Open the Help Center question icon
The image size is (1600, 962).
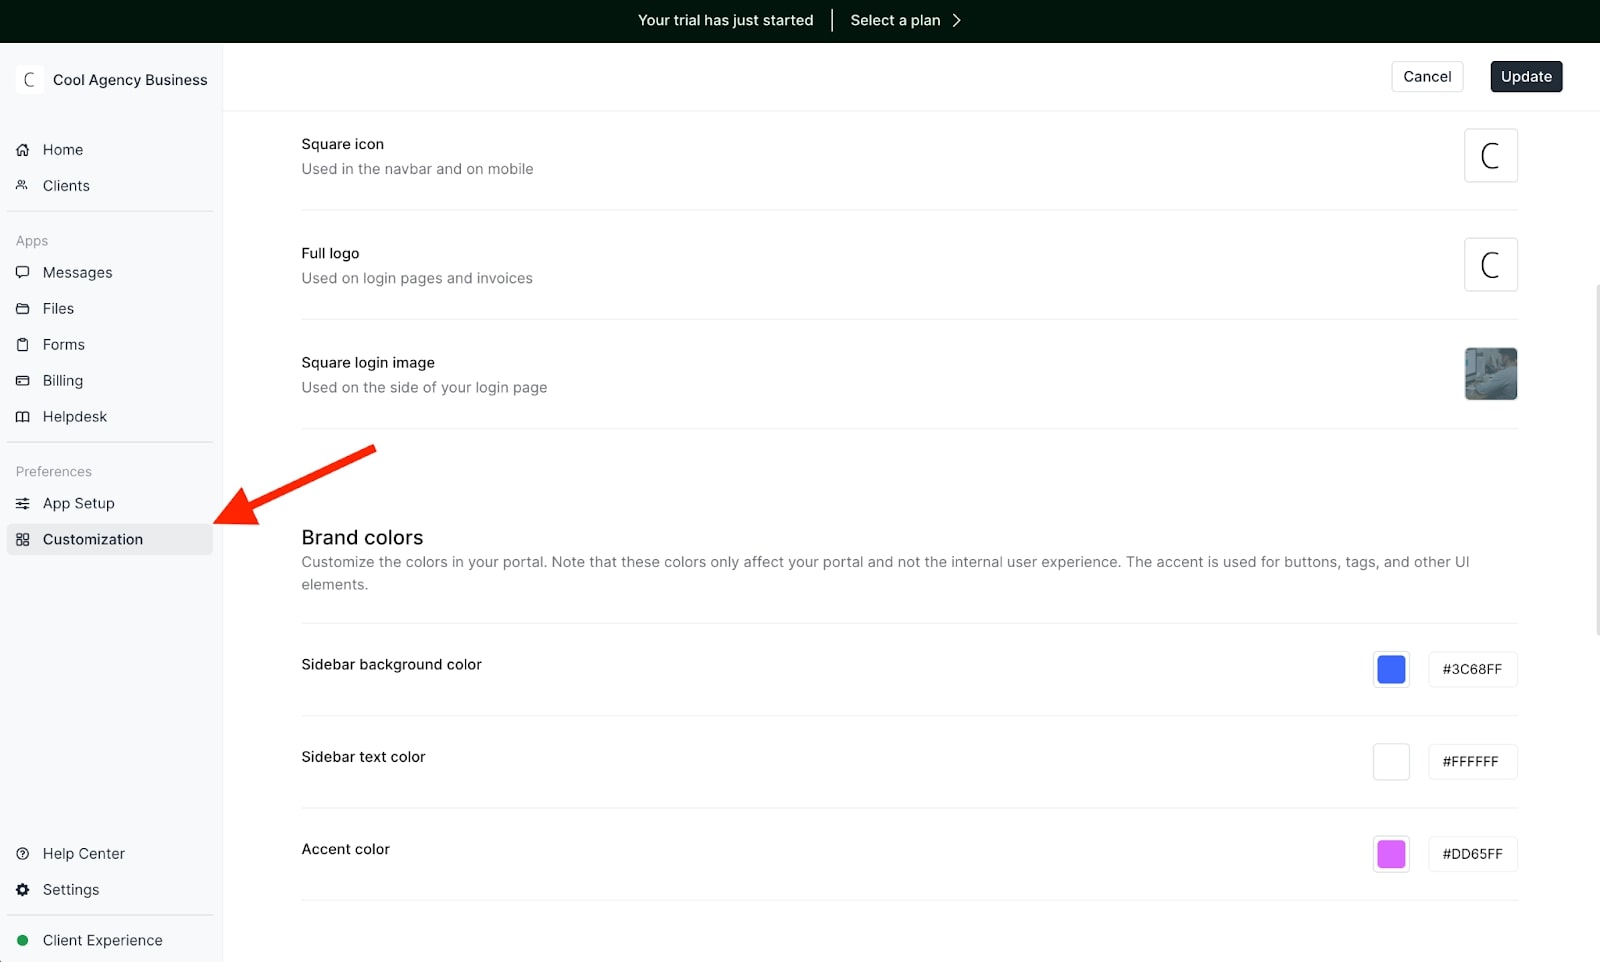23,854
